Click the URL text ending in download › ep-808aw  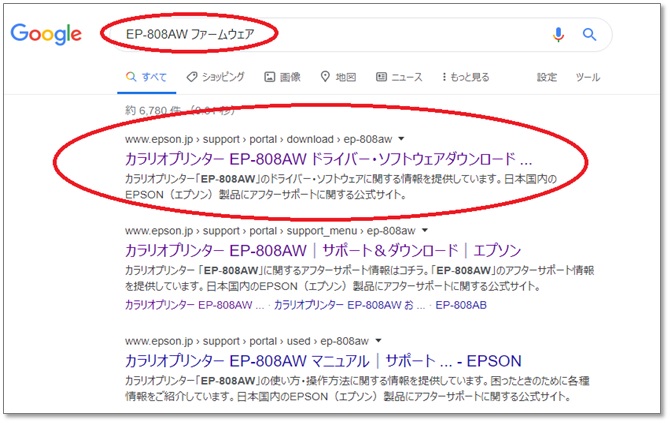click(259, 139)
